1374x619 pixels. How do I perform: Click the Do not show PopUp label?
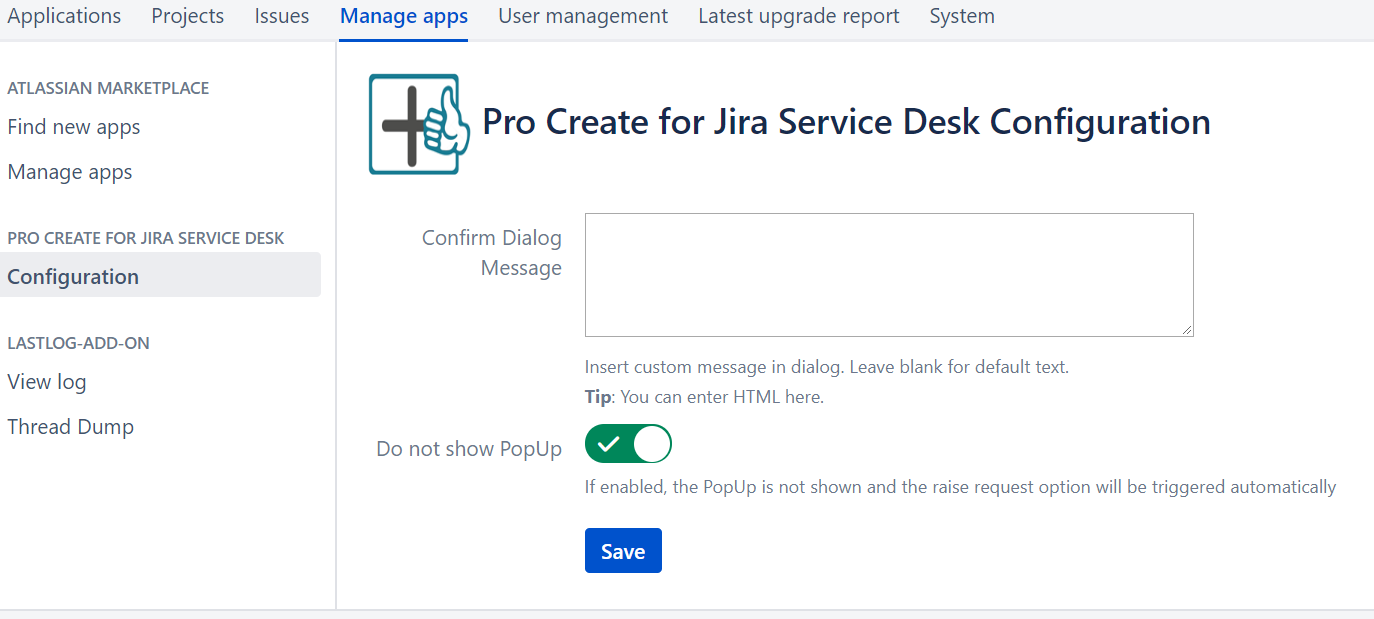[469, 449]
